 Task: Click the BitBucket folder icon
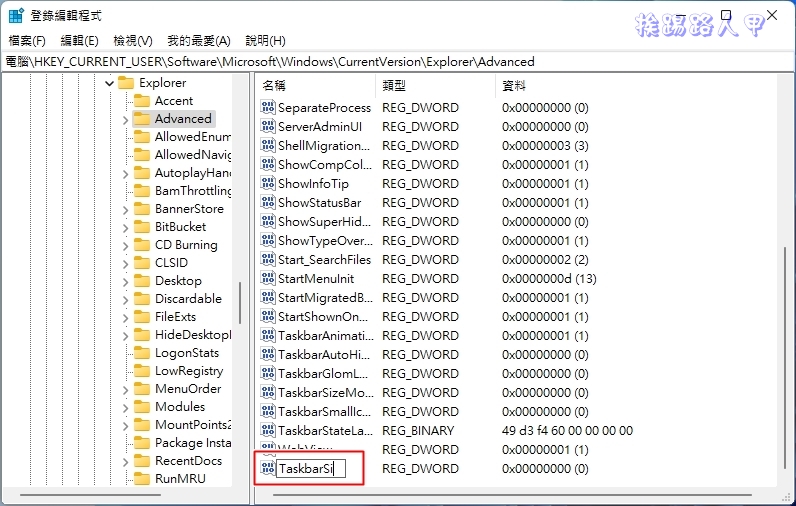coord(142,227)
